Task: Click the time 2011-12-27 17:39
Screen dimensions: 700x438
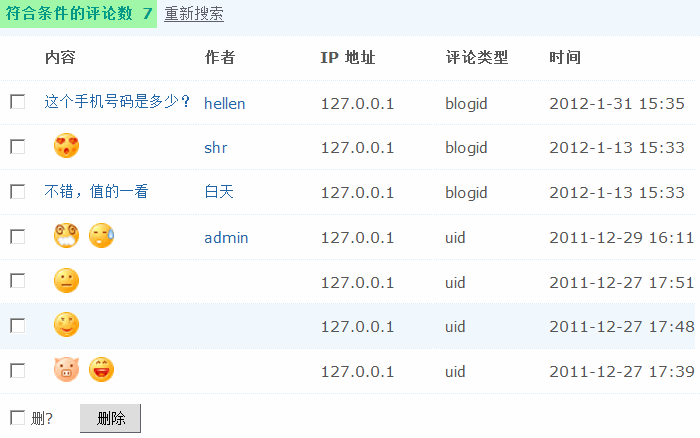Action: point(621,371)
